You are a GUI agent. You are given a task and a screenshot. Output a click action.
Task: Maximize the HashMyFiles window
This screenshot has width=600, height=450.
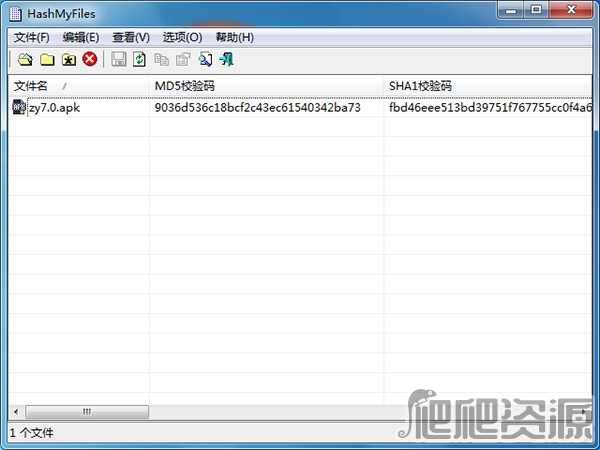[x=536, y=10]
